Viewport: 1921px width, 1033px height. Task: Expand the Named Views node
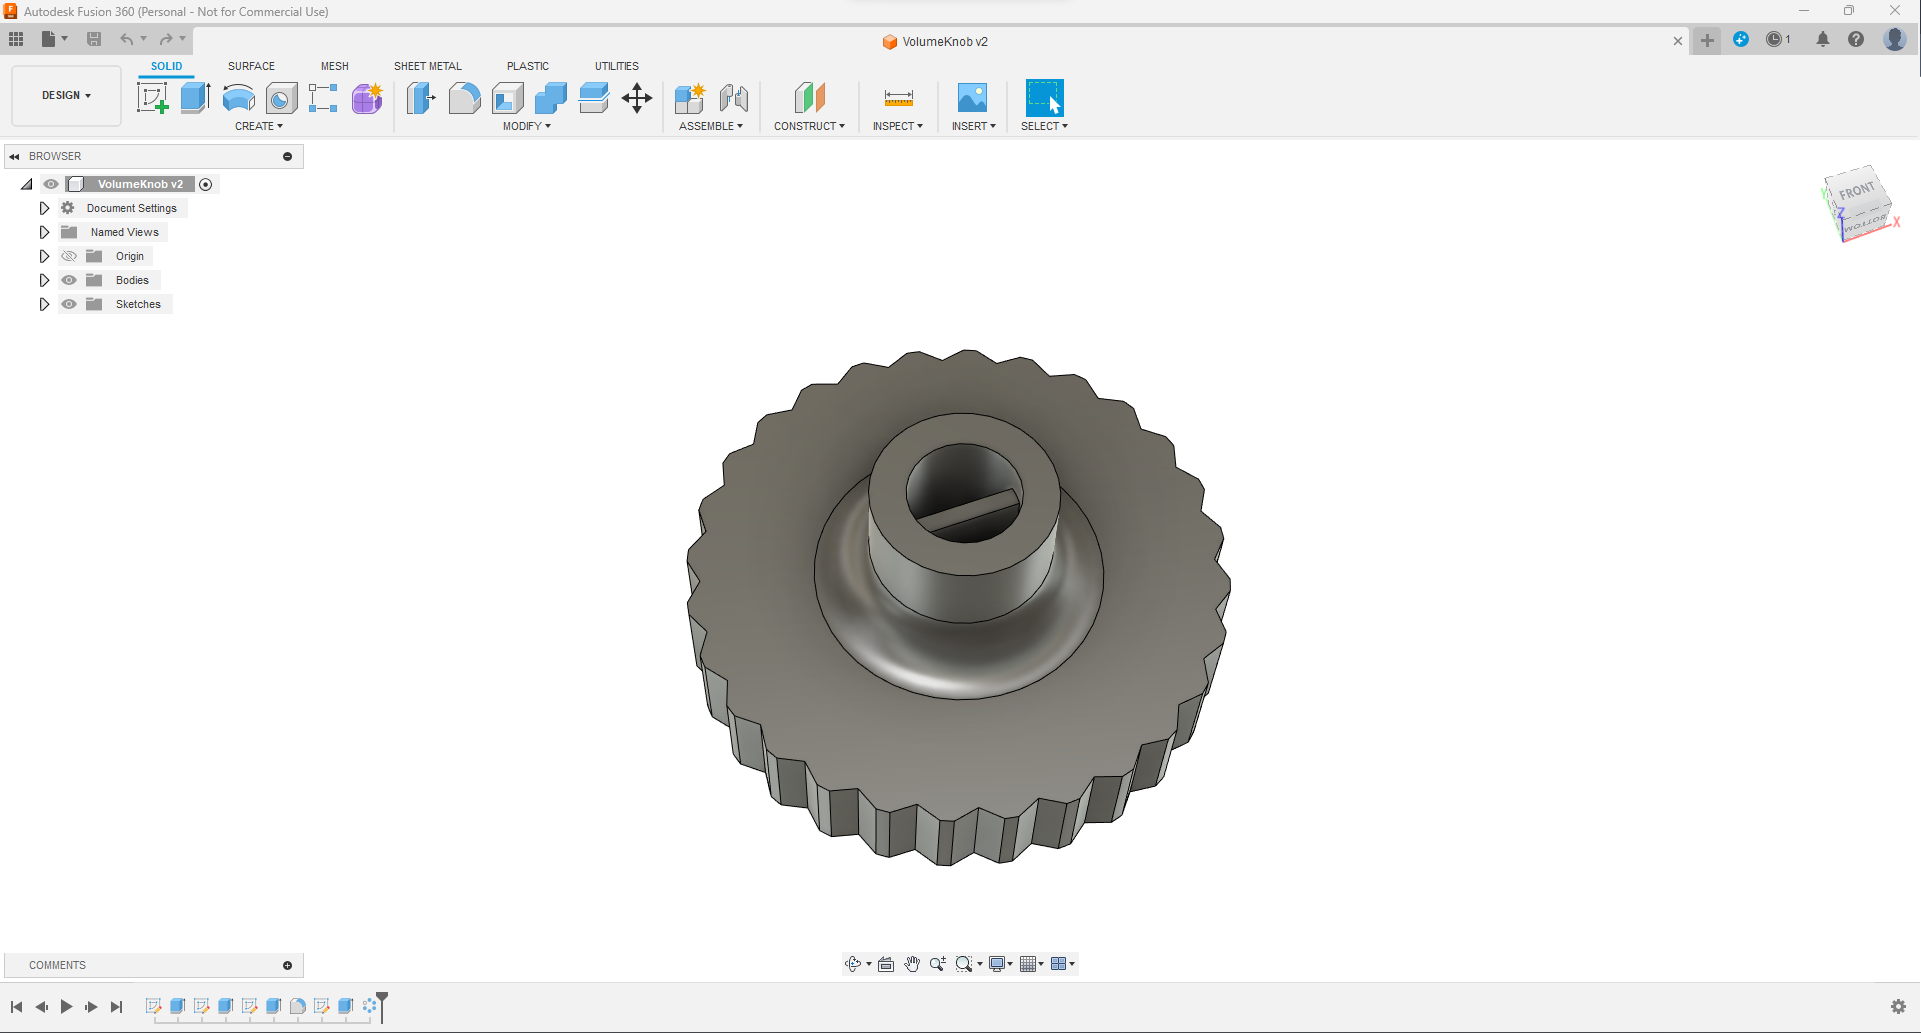pos(44,232)
